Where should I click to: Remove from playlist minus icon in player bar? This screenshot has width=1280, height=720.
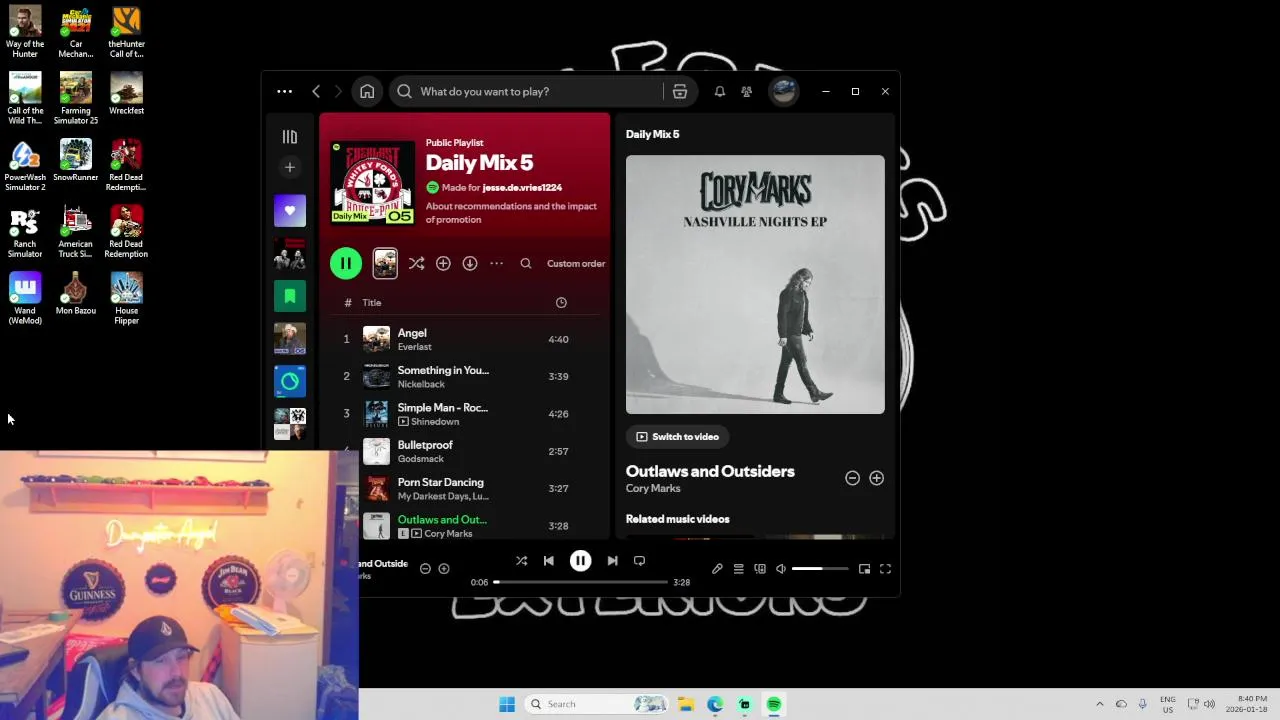pos(425,569)
